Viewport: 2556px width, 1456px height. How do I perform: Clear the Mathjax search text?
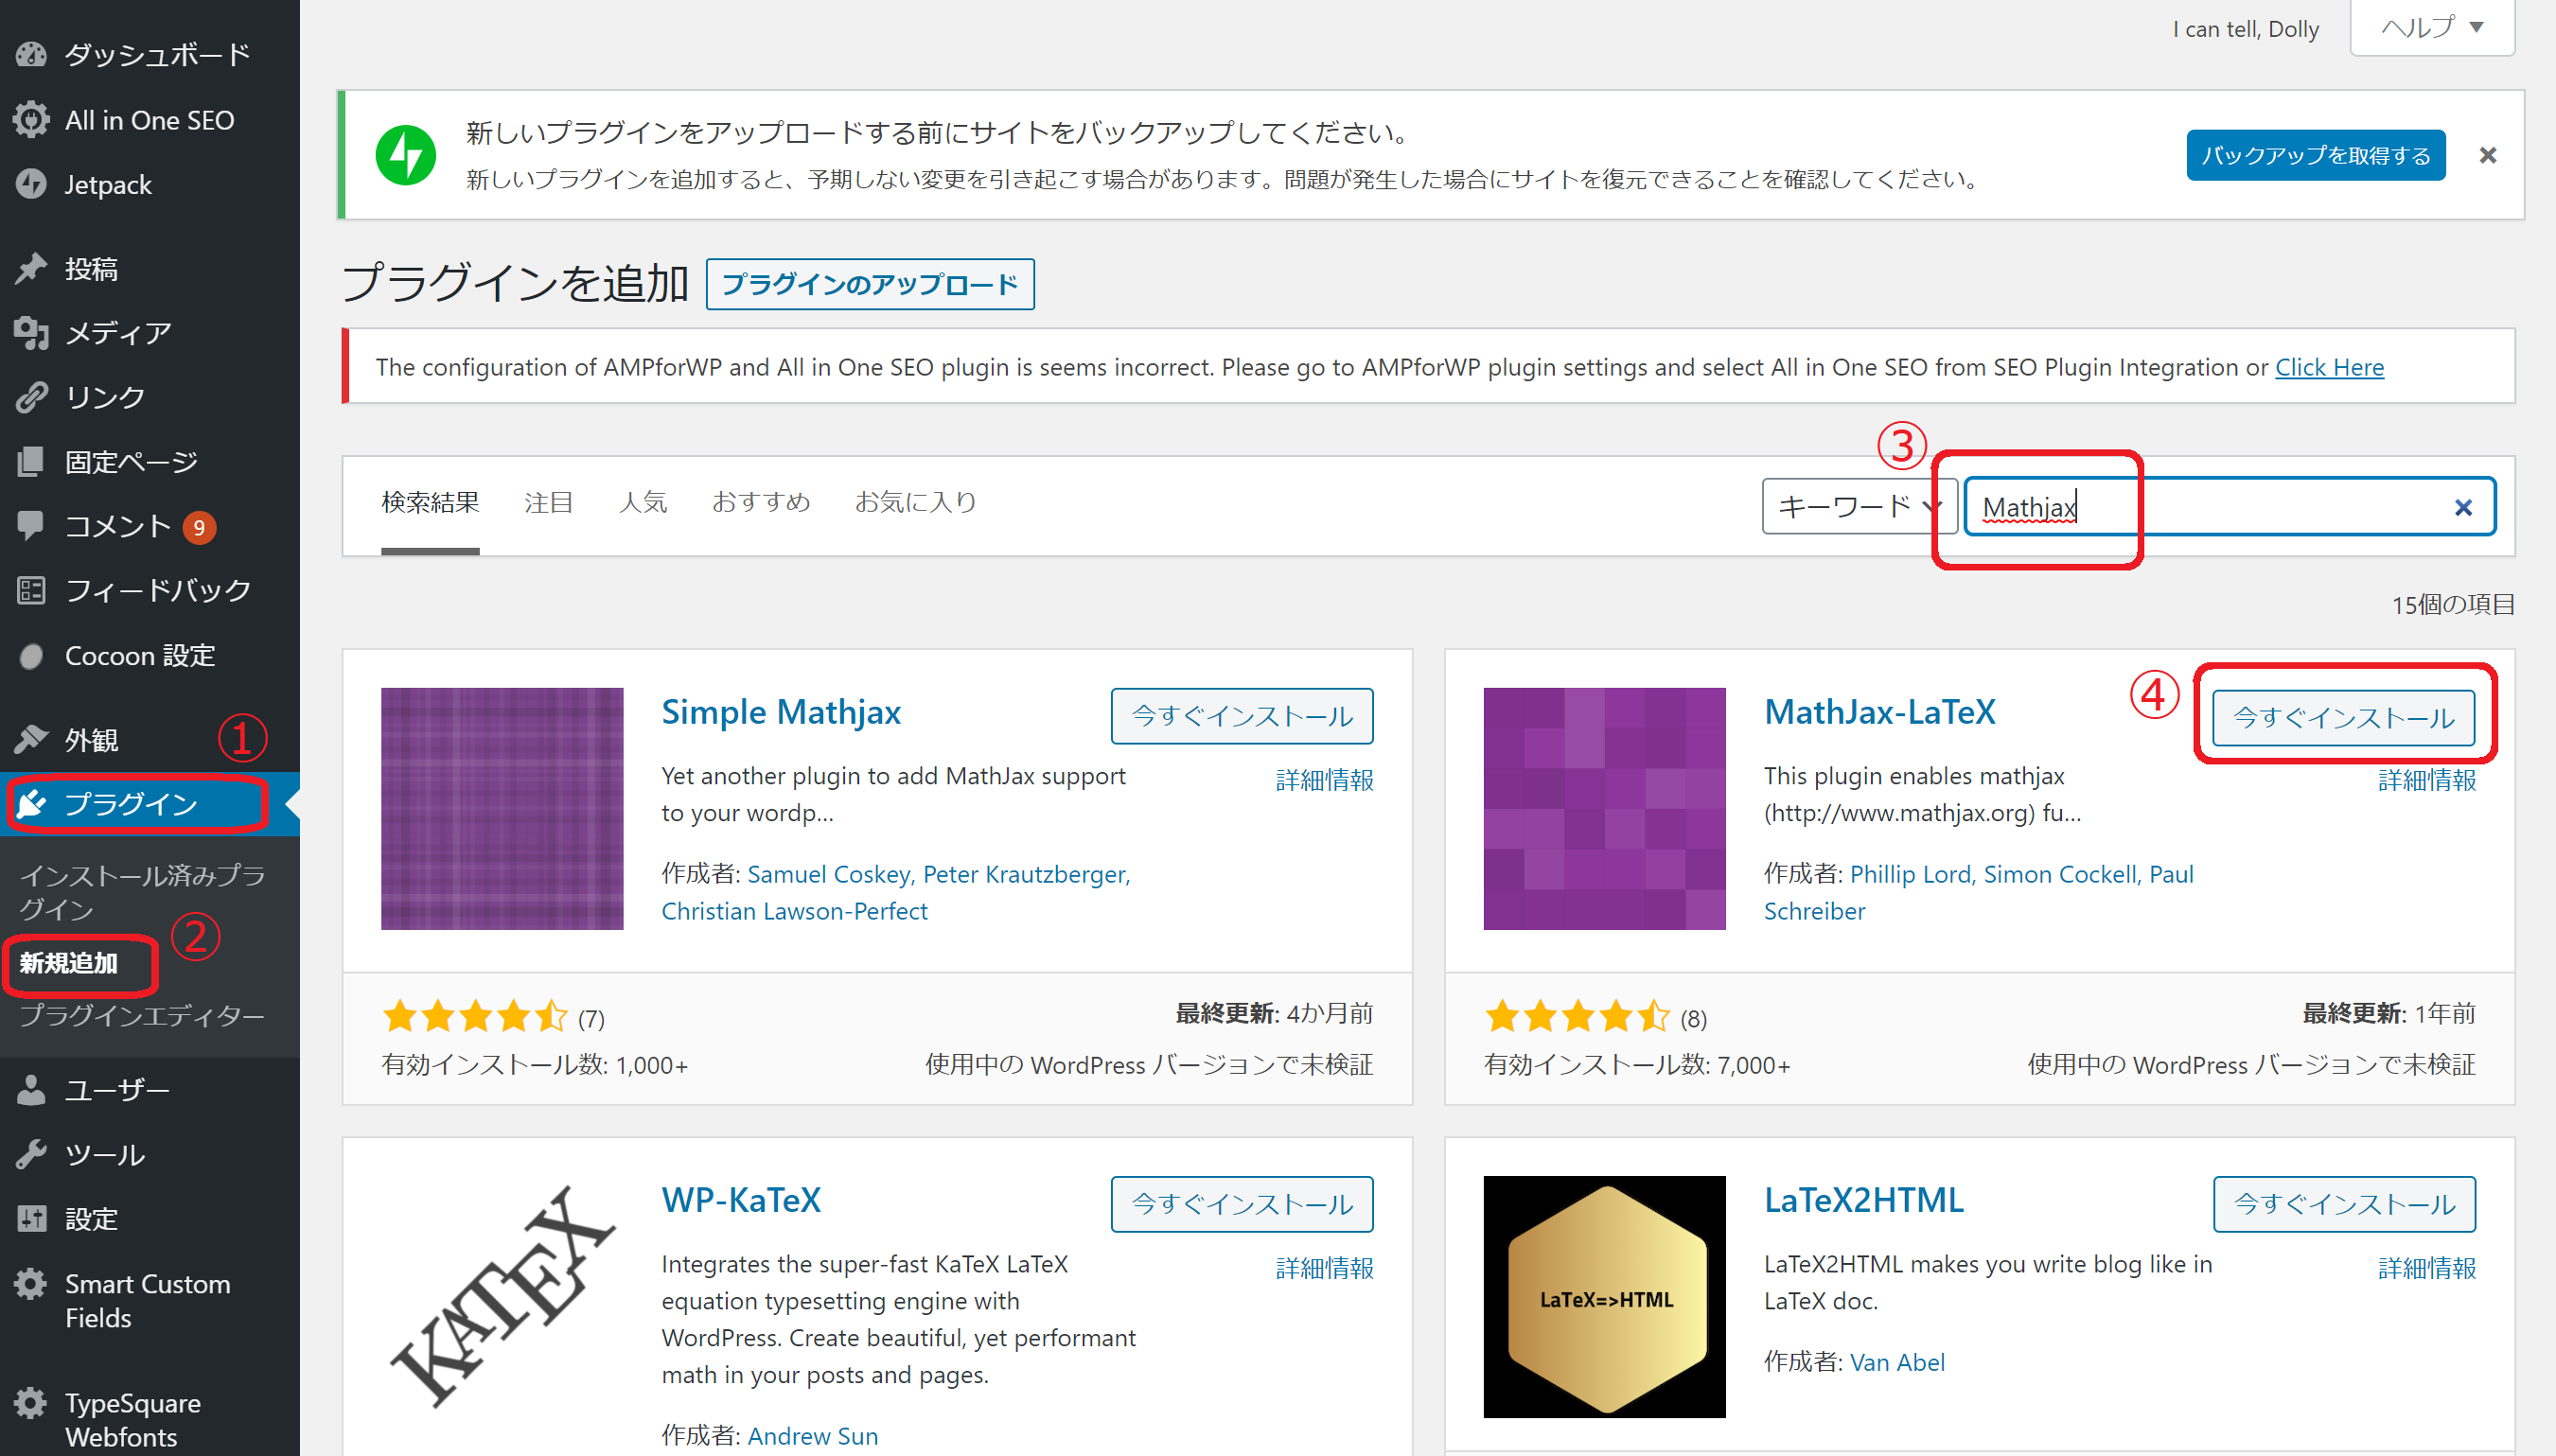2463,508
